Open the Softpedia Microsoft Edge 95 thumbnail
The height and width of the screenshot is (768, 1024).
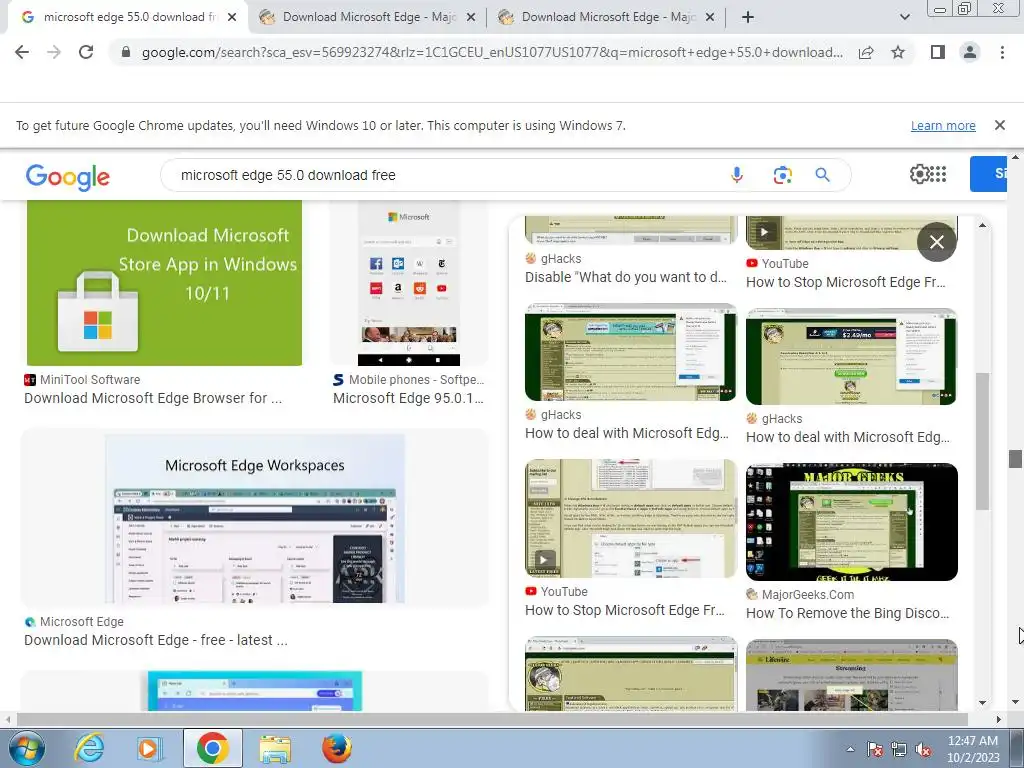pos(409,283)
